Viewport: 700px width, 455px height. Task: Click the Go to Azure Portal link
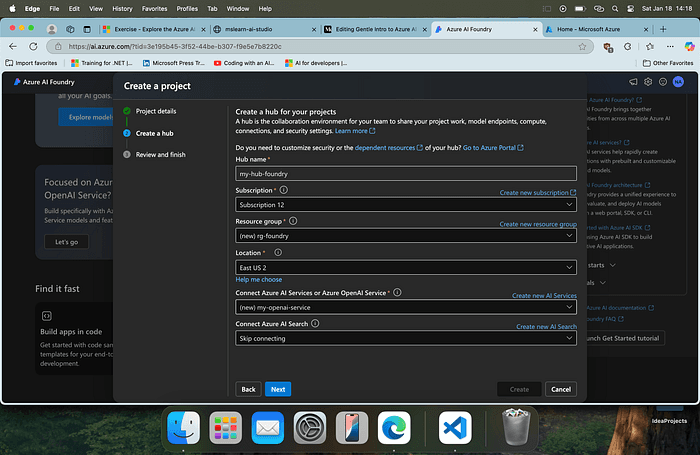[493, 148]
